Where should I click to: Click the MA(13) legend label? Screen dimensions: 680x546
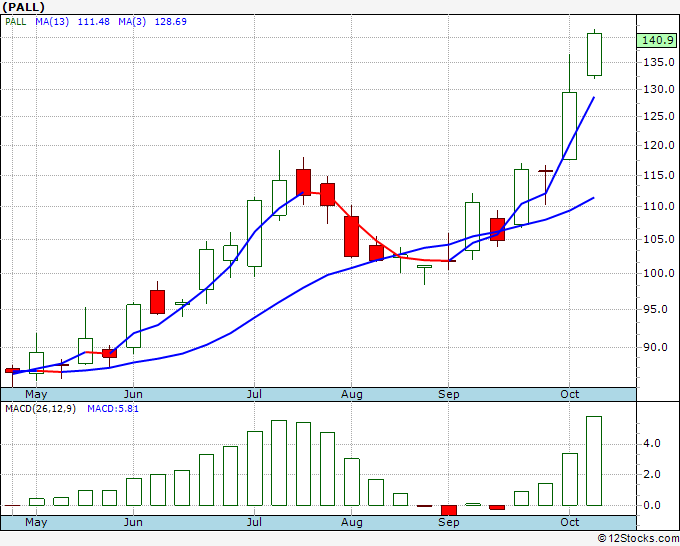coord(52,22)
